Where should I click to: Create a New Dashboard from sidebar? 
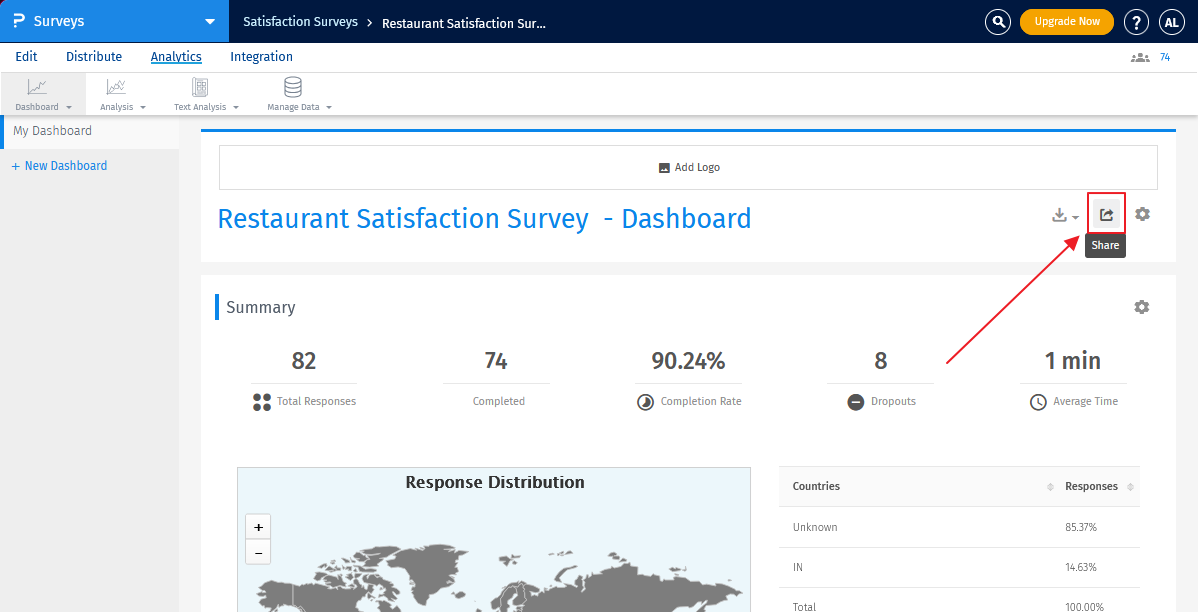(59, 166)
